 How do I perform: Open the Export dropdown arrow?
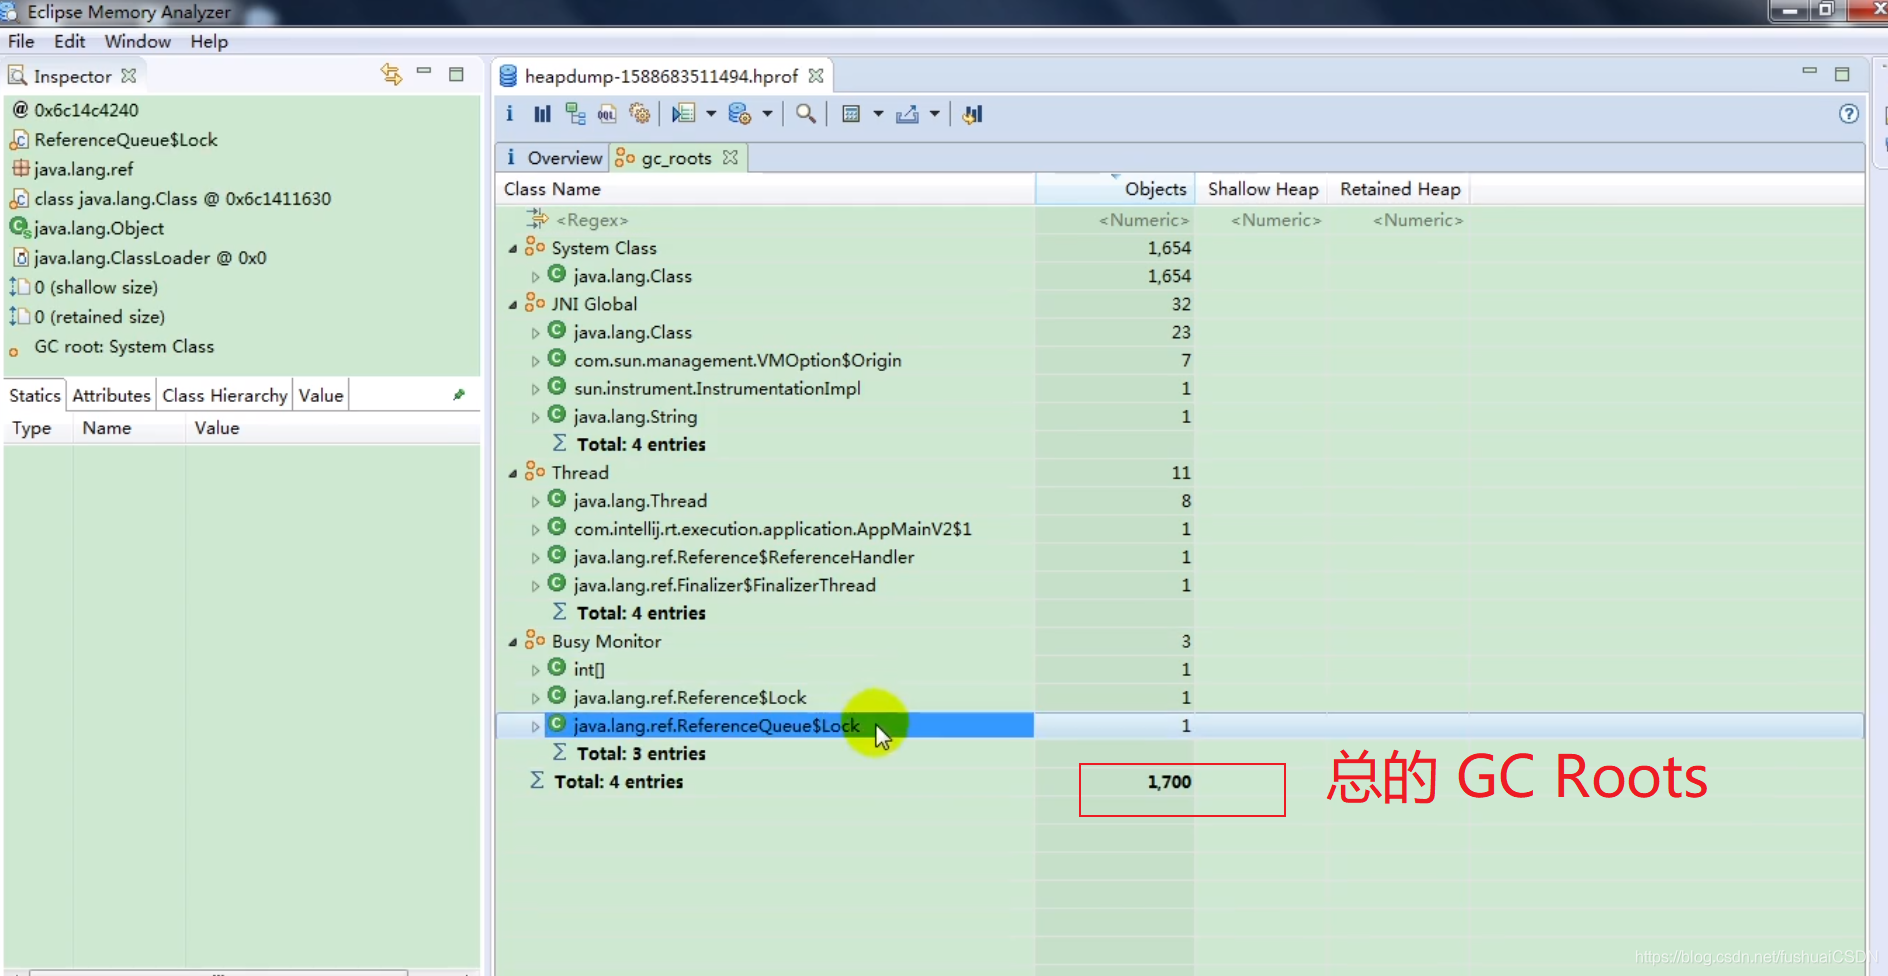[934, 114]
